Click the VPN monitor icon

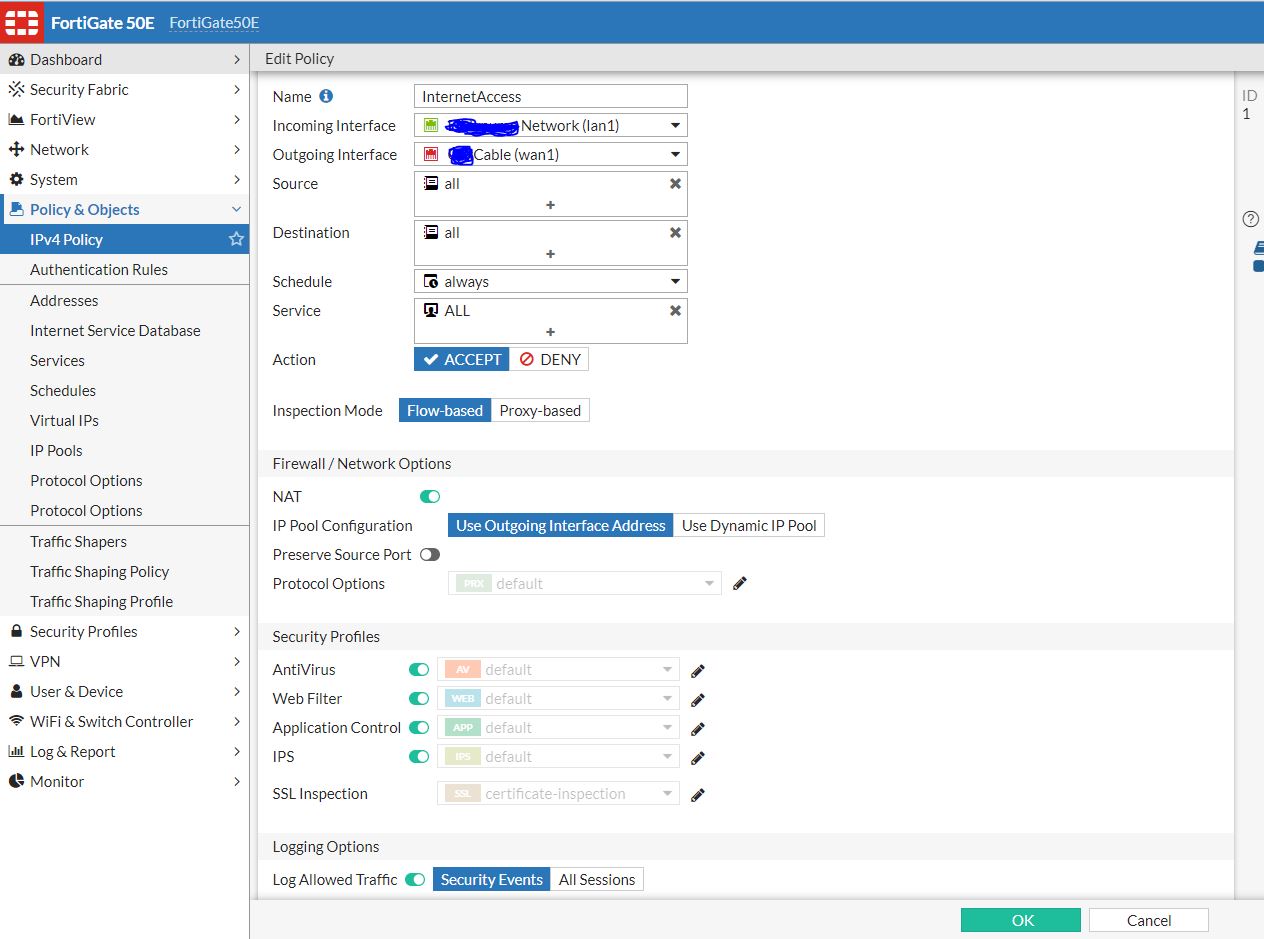(x=16, y=662)
